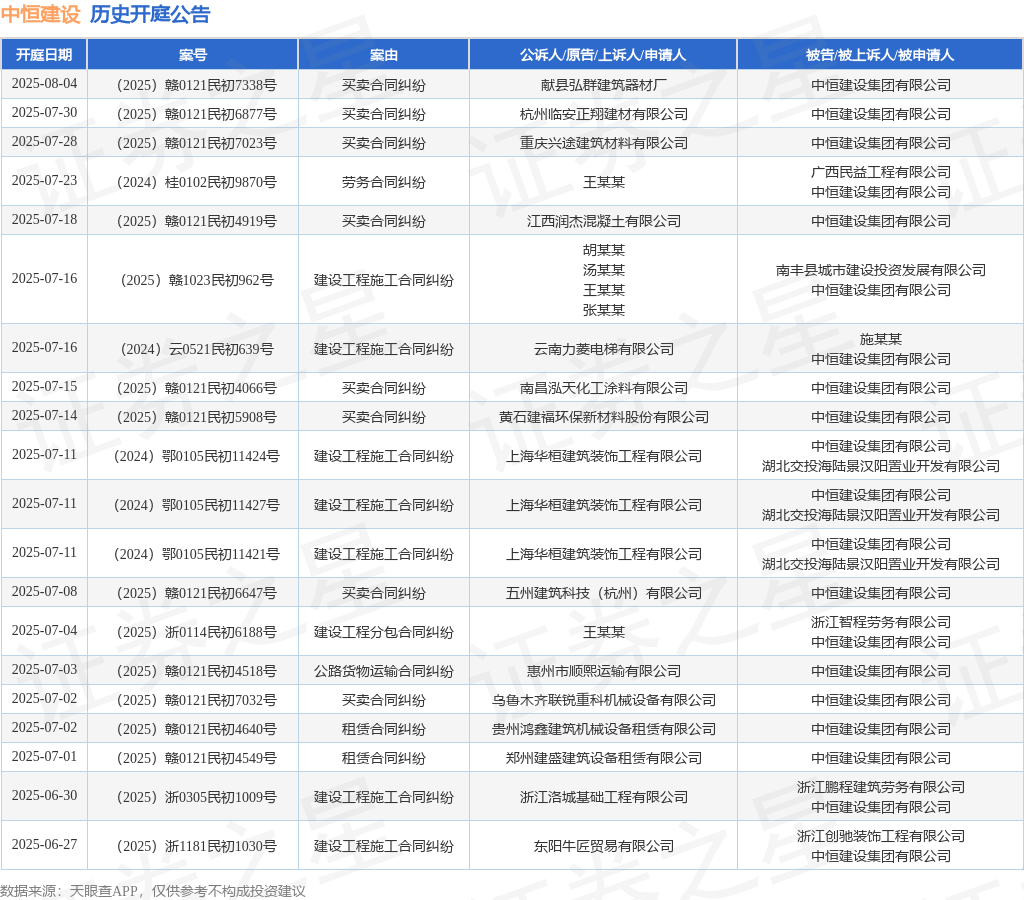Click plaintiff 浙江洛城基础工程有限公司
This screenshot has height=900, width=1024.
tap(603, 797)
